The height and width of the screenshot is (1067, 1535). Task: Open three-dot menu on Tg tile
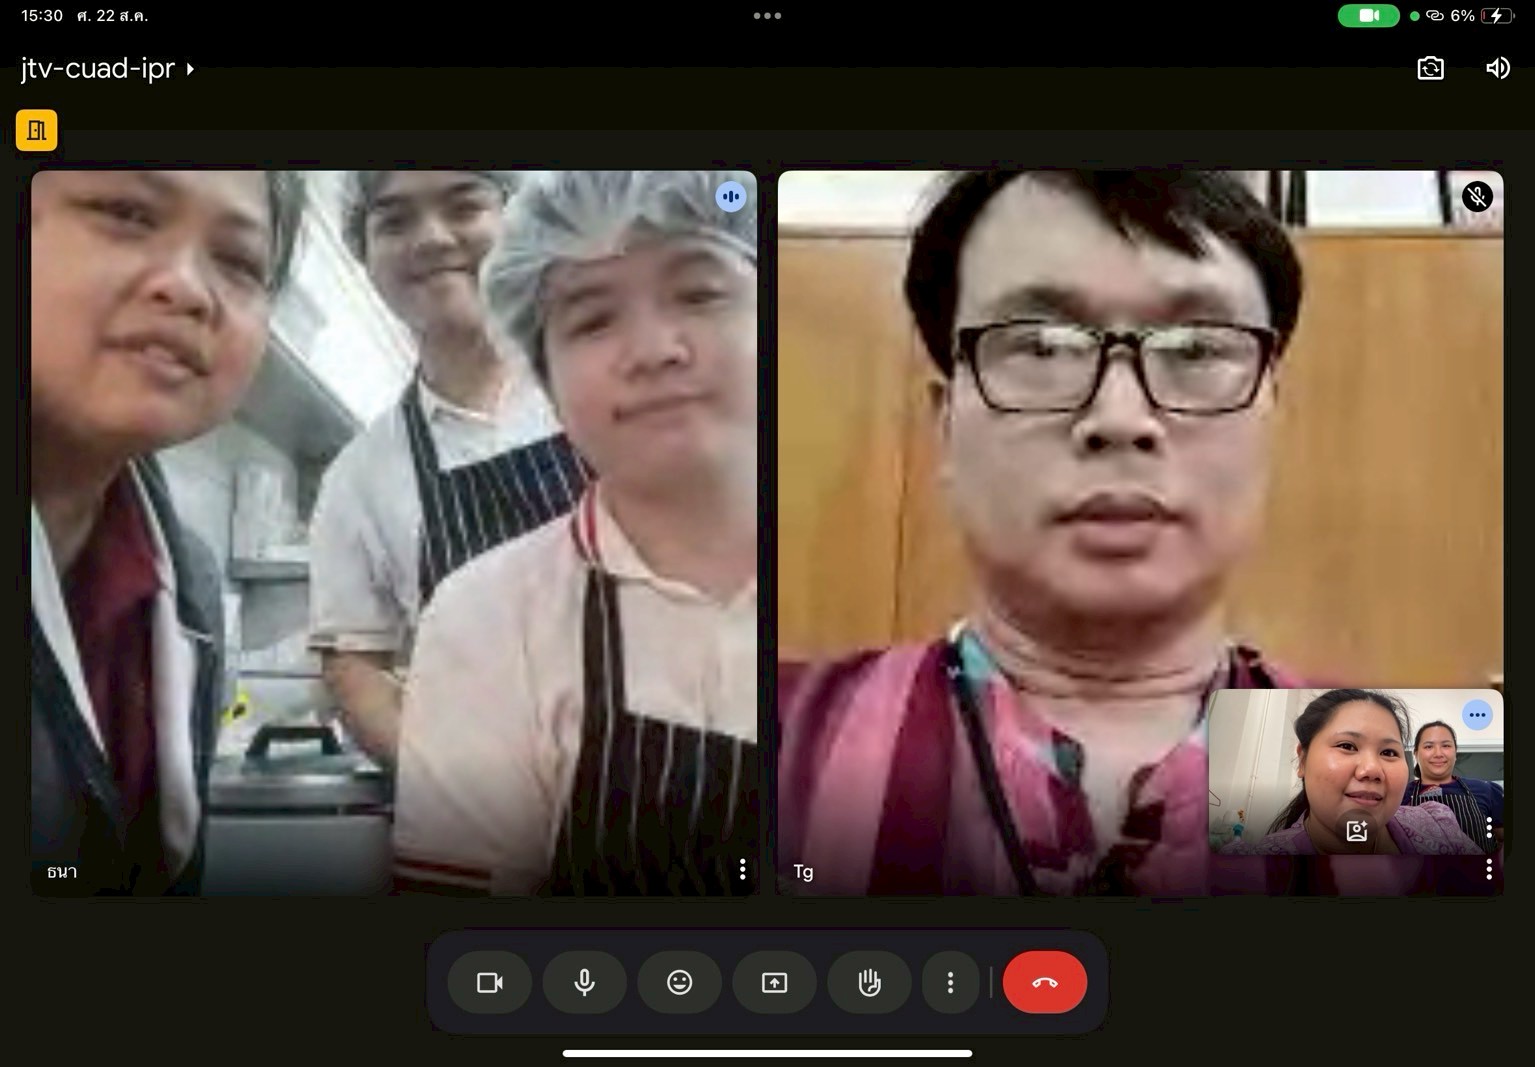1488,869
